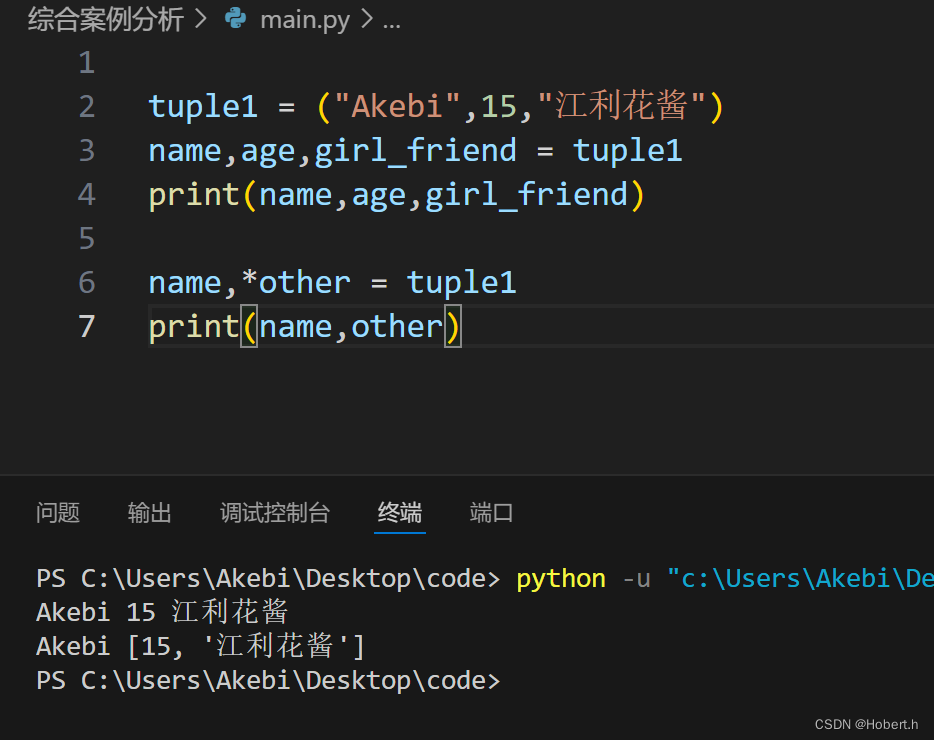Click the final terminal prompt line
Viewport: 934px width, 740px height.
[268, 680]
